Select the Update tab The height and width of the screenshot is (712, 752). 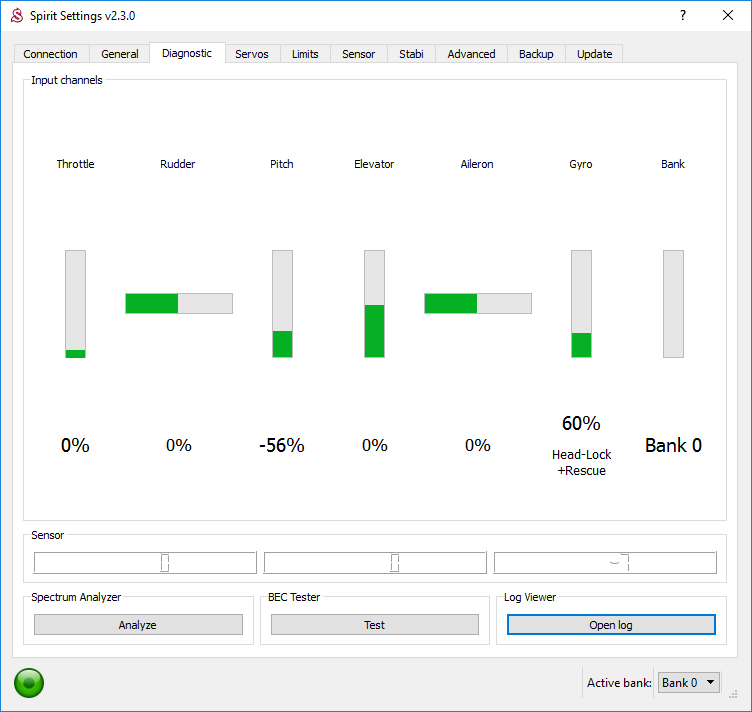click(594, 54)
